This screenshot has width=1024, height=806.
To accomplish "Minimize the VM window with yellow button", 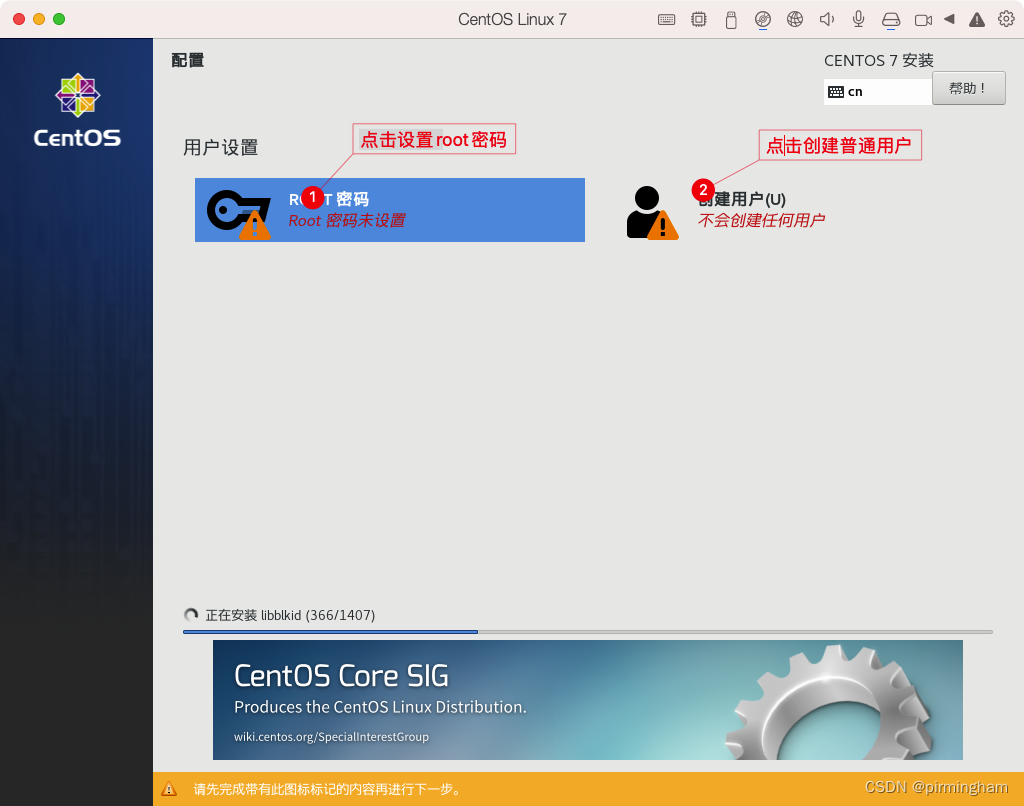I will coord(39,19).
